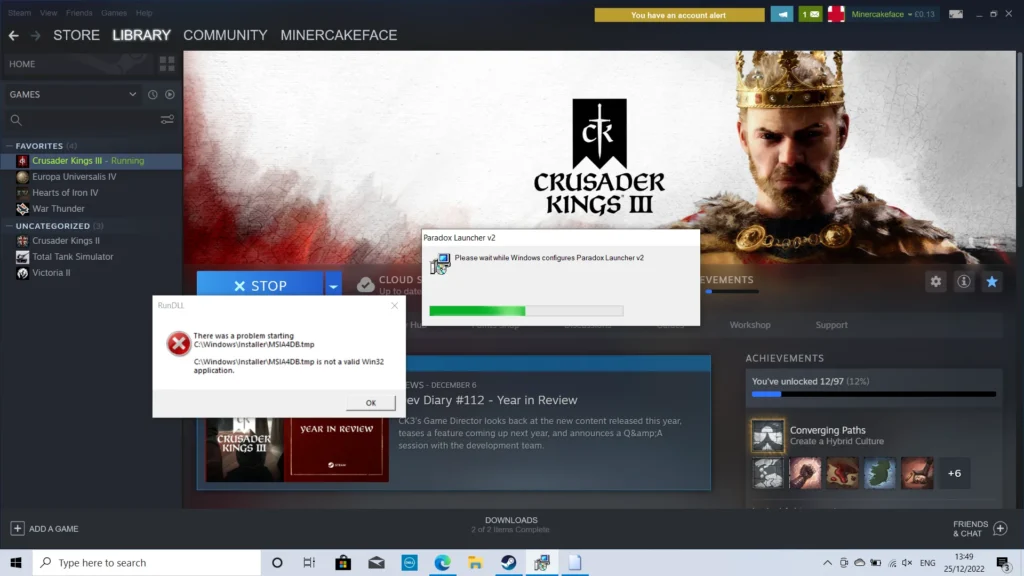
Task: Open Task View on taskbar
Action: (x=310, y=562)
